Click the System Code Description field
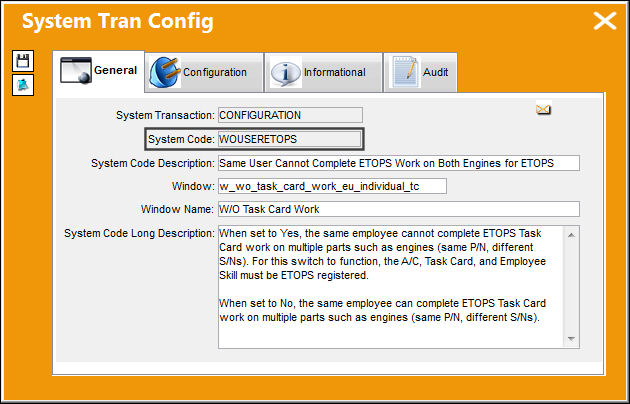Image resolution: width=630 pixels, height=404 pixels. pyautogui.click(x=399, y=163)
